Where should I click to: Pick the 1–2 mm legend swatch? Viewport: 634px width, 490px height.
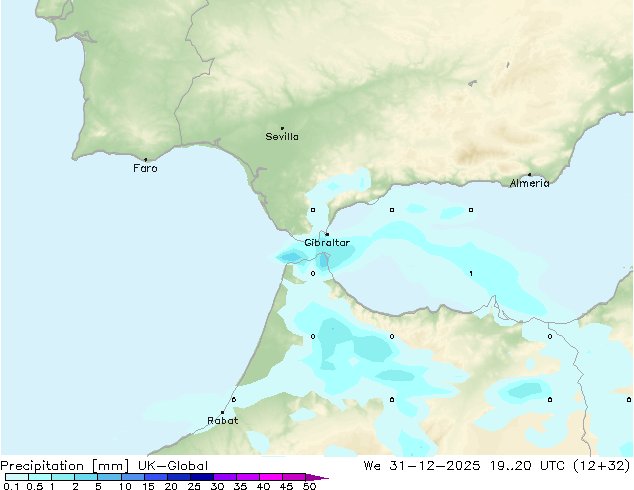[x=63, y=477]
